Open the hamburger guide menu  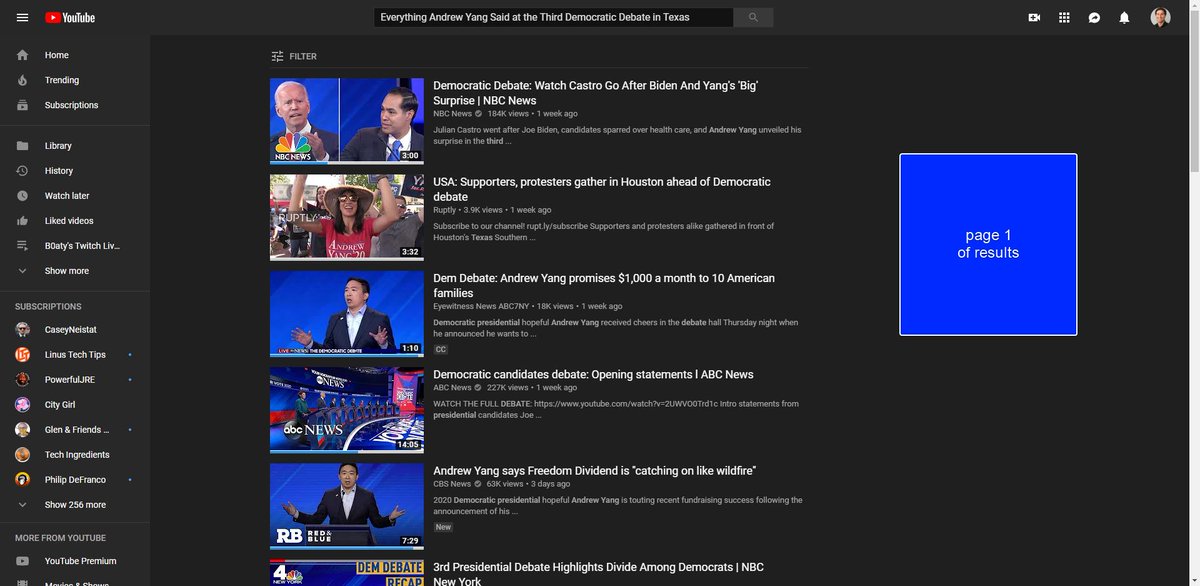click(22, 18)
